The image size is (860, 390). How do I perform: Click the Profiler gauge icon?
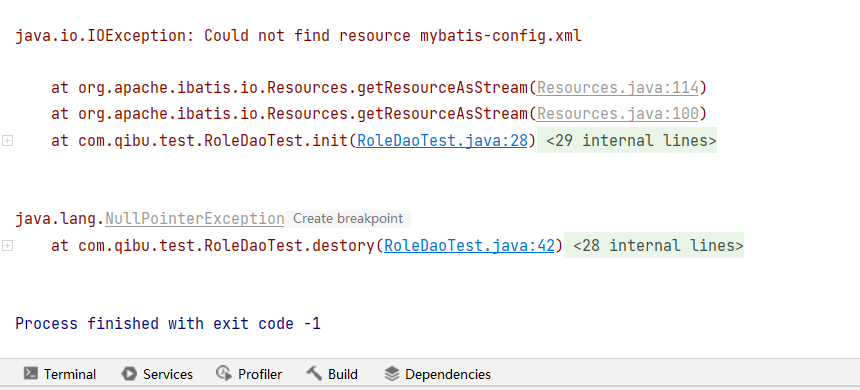point(224,374)
